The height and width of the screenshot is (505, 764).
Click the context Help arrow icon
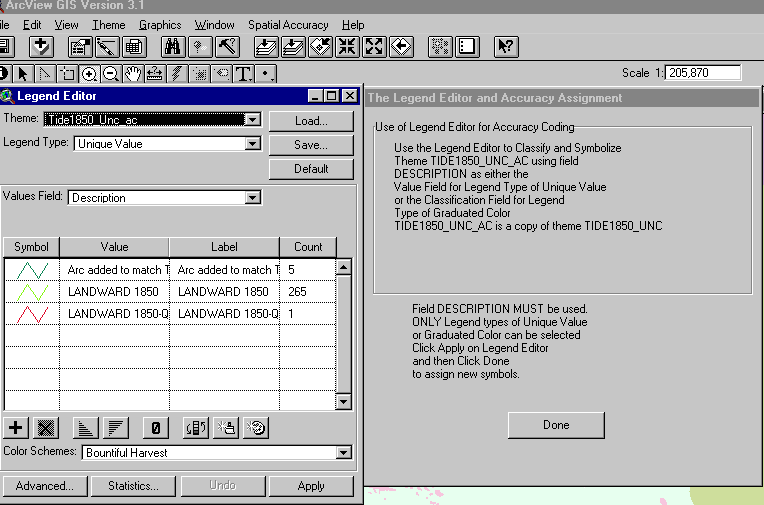point(505,46)
